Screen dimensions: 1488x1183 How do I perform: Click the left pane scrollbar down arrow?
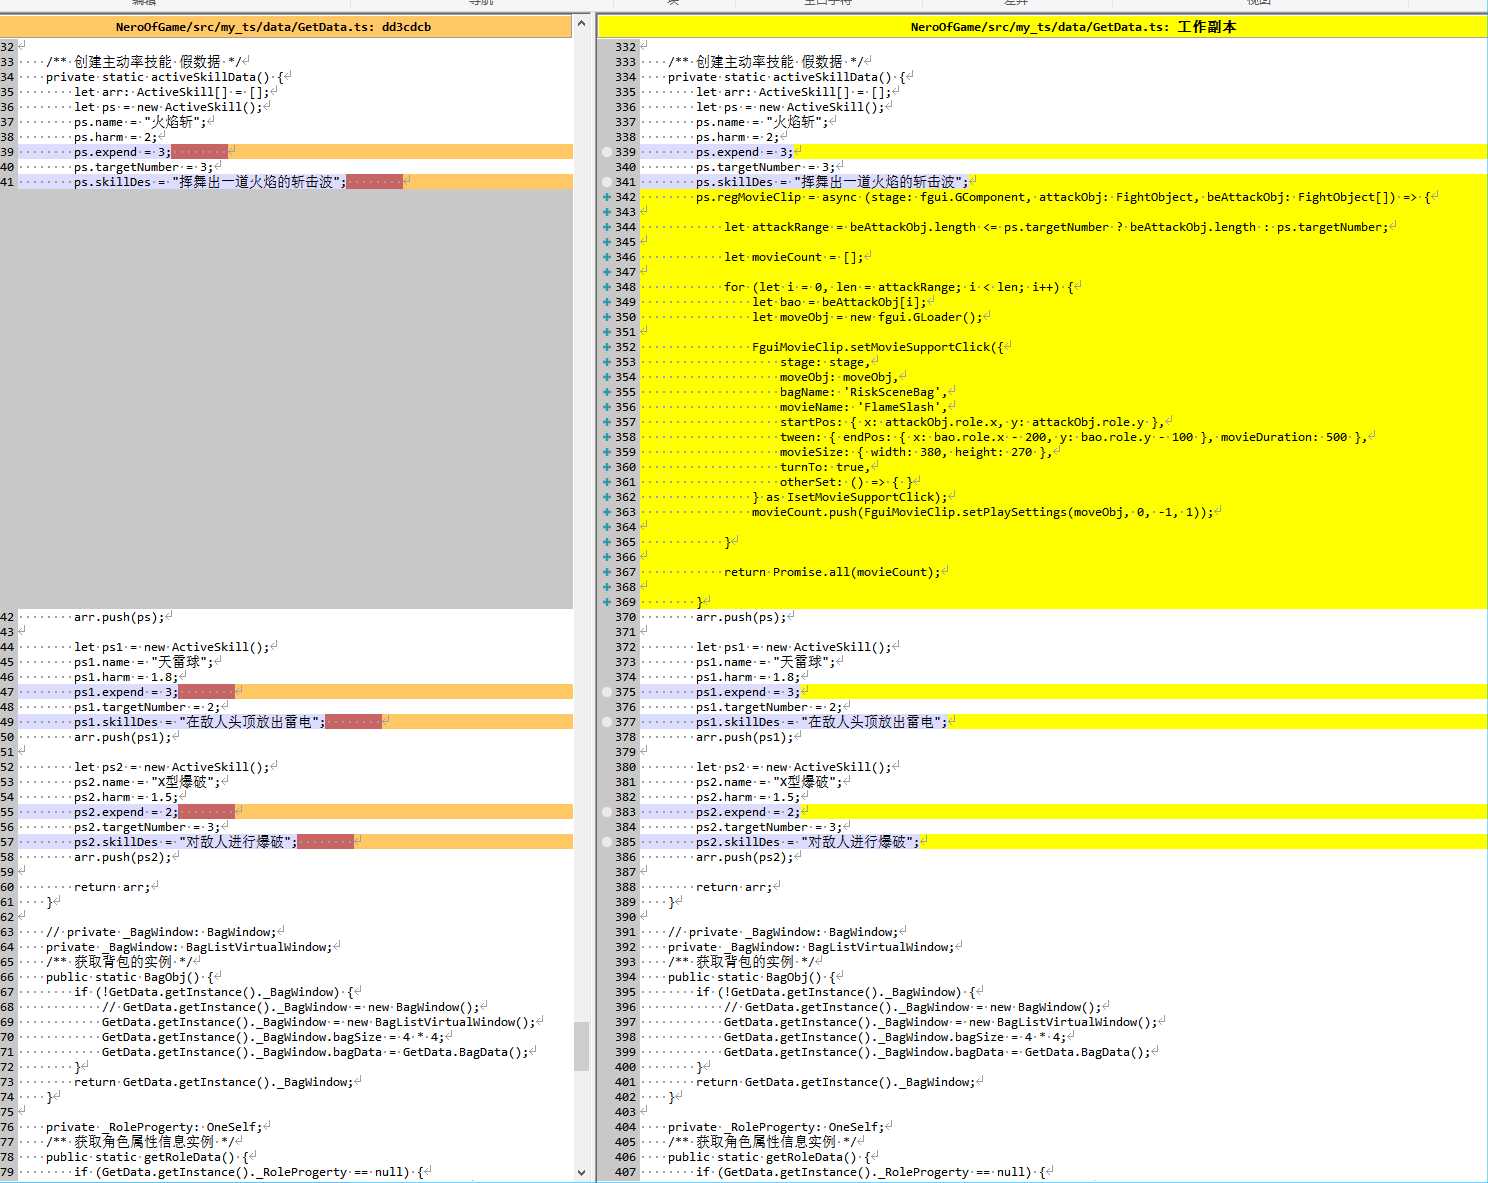(x=582, y=1172)
